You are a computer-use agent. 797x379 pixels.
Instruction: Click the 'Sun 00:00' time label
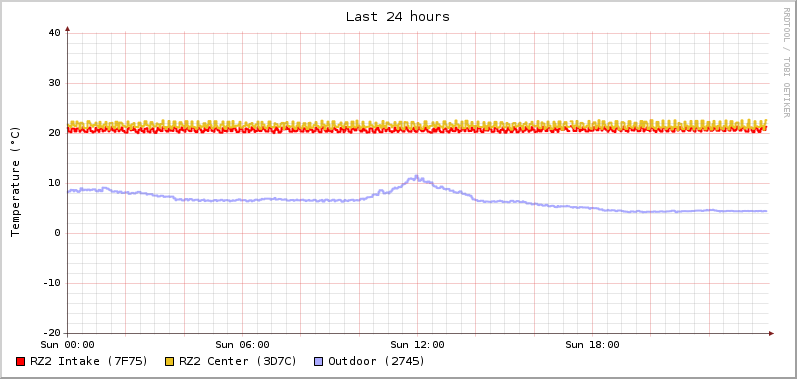(x=68, y=344)
